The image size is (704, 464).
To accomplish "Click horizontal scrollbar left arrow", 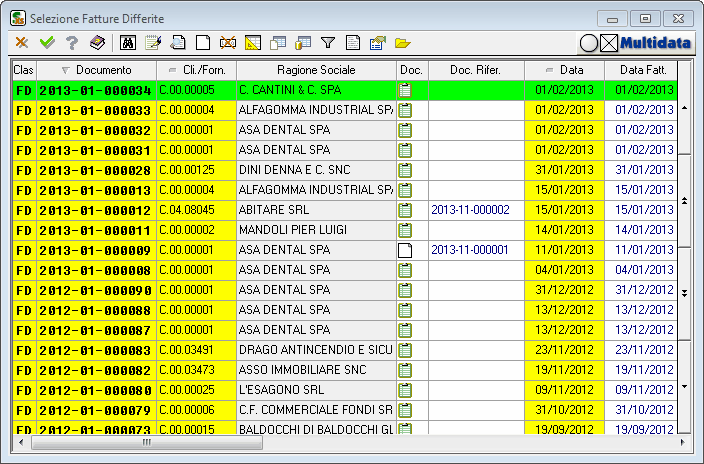I will 21,442.
